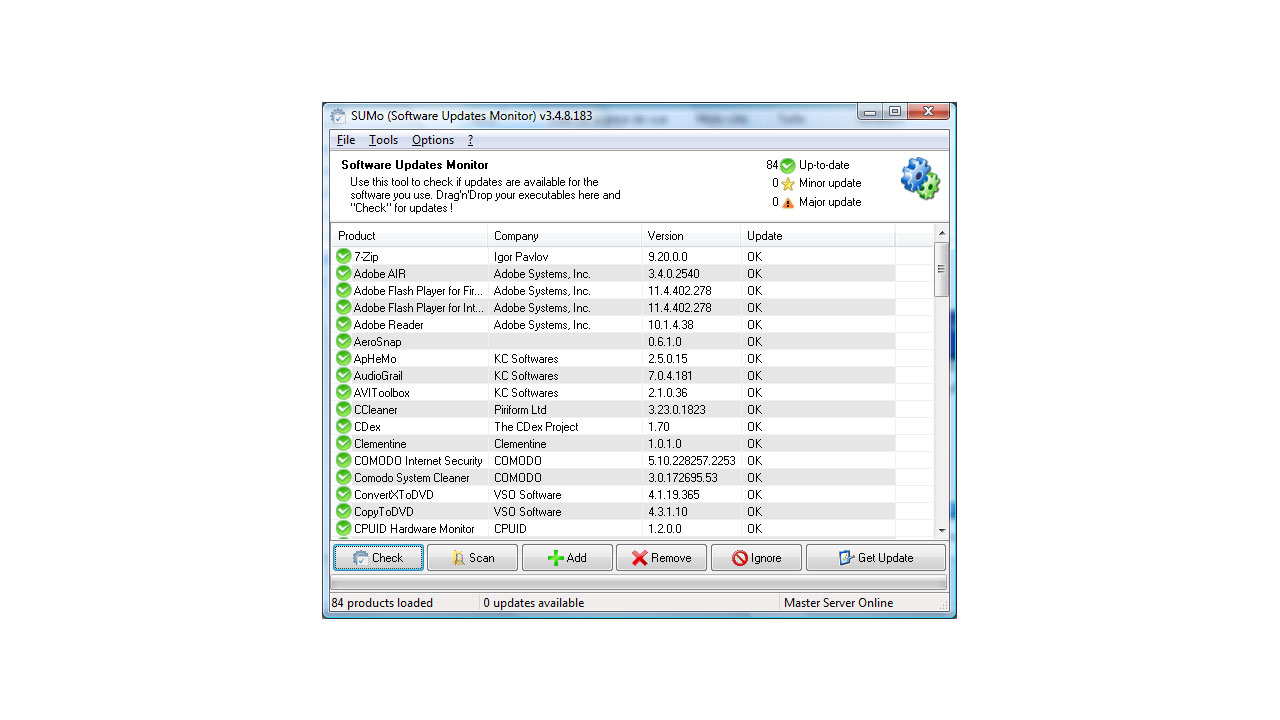
Task: Click the status icon next to CCleaner
Action: [344, 409]
